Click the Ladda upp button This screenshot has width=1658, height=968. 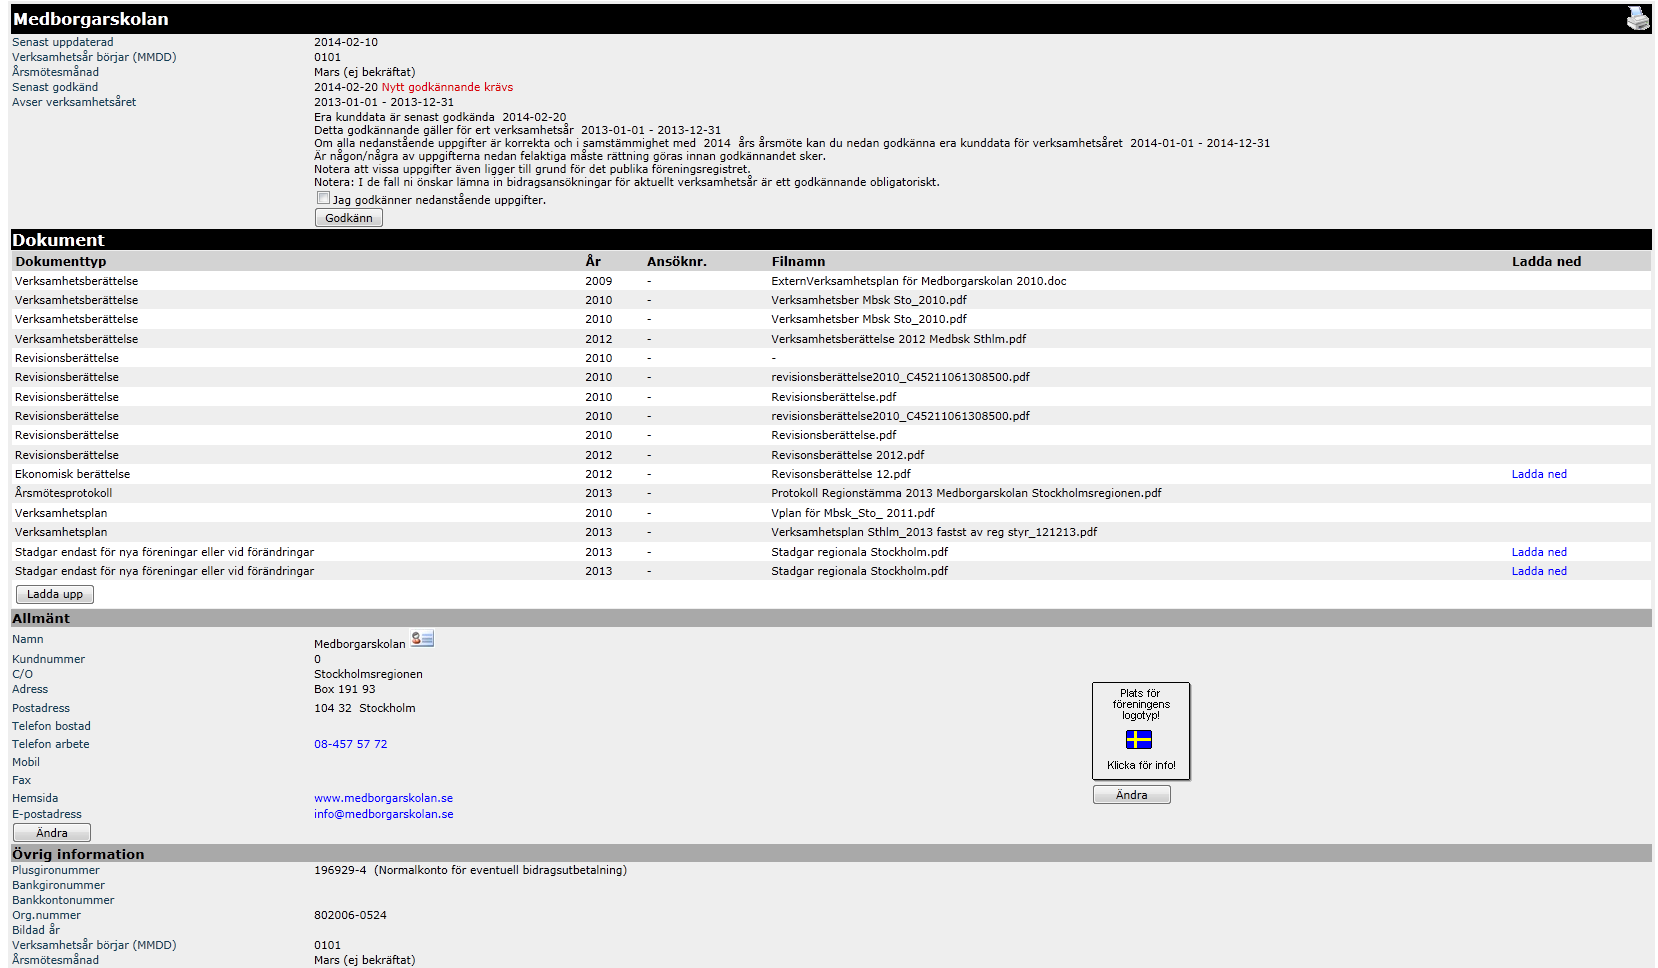55,594
